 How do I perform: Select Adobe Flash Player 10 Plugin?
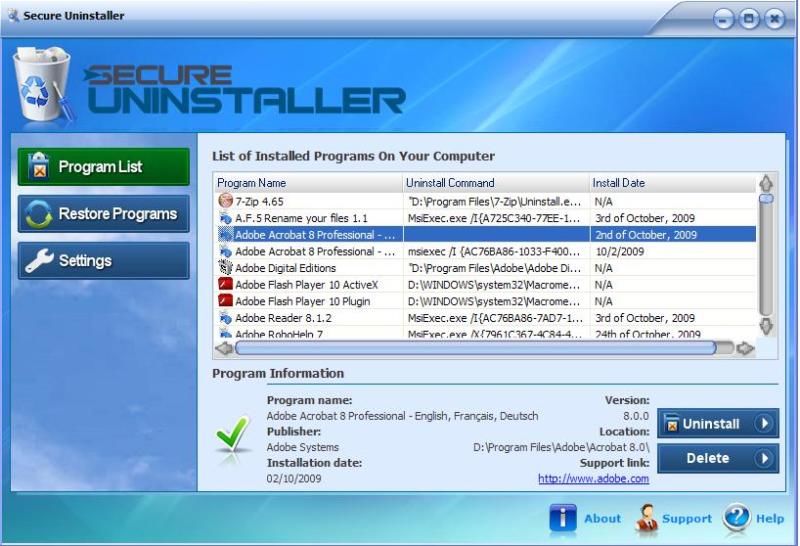click(485, 302)
